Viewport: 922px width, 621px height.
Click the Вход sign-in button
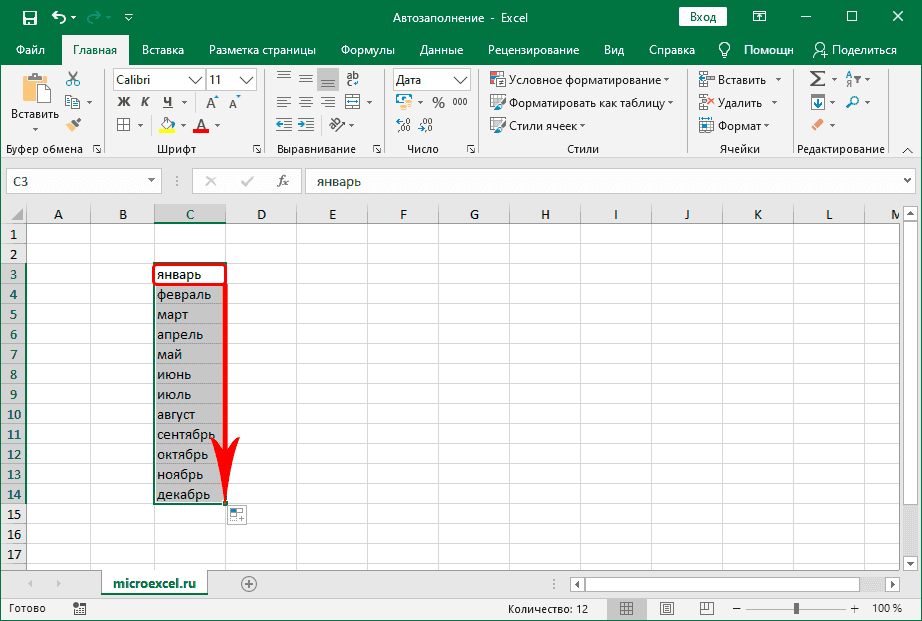click(703, 18)
